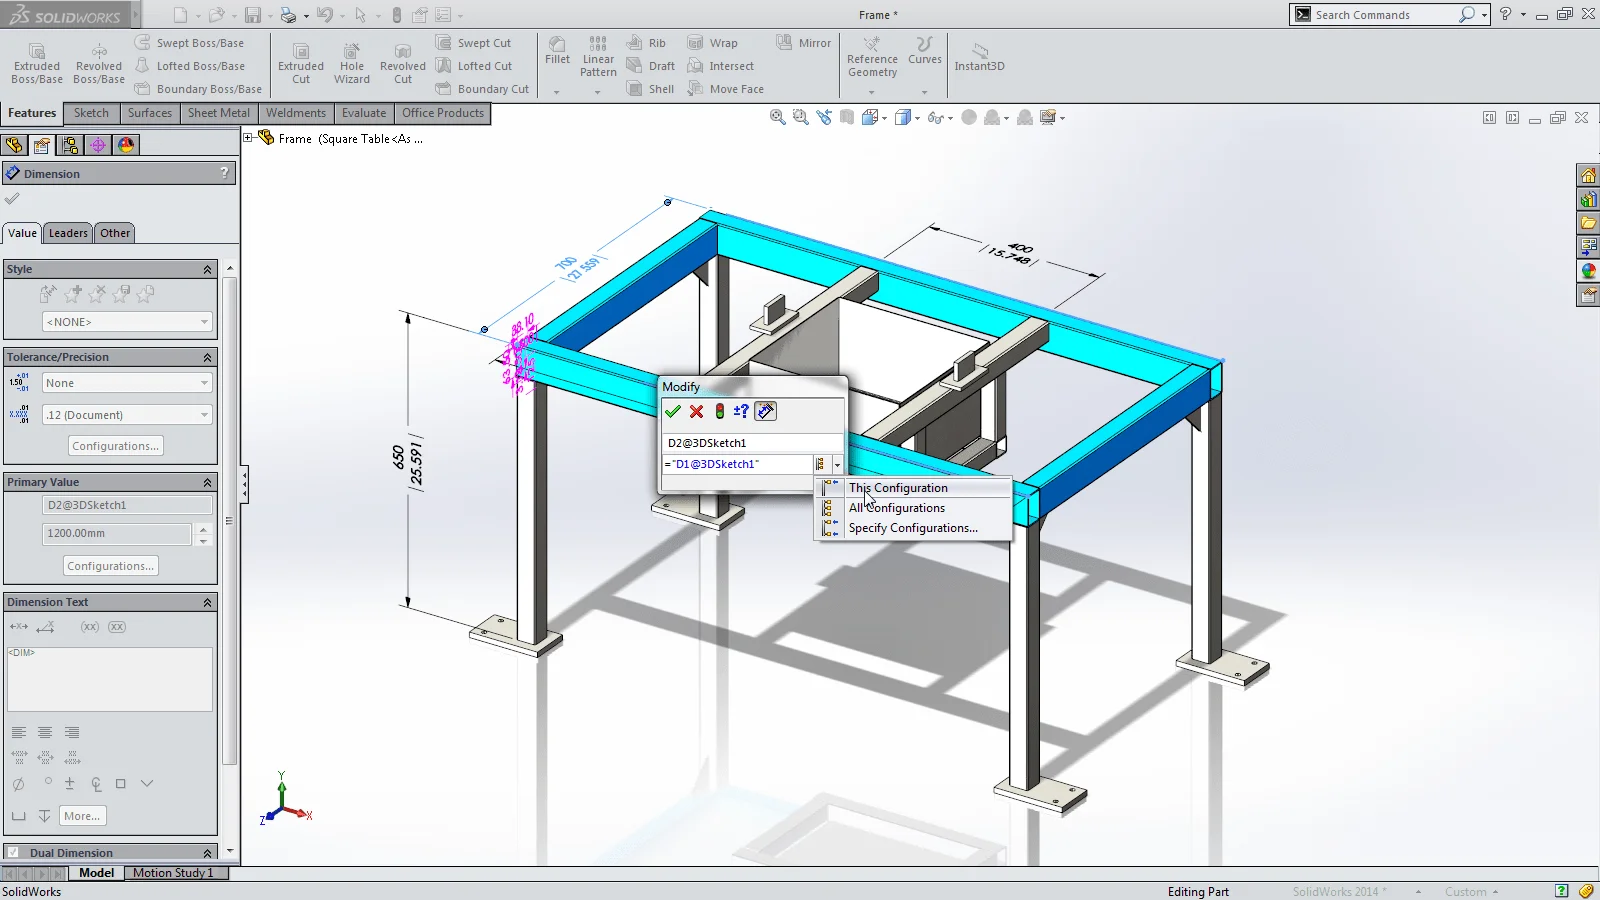This screenshot has height=900, width=1600.
Task: Select the Fillet tool
Action: tap(557, 57)
